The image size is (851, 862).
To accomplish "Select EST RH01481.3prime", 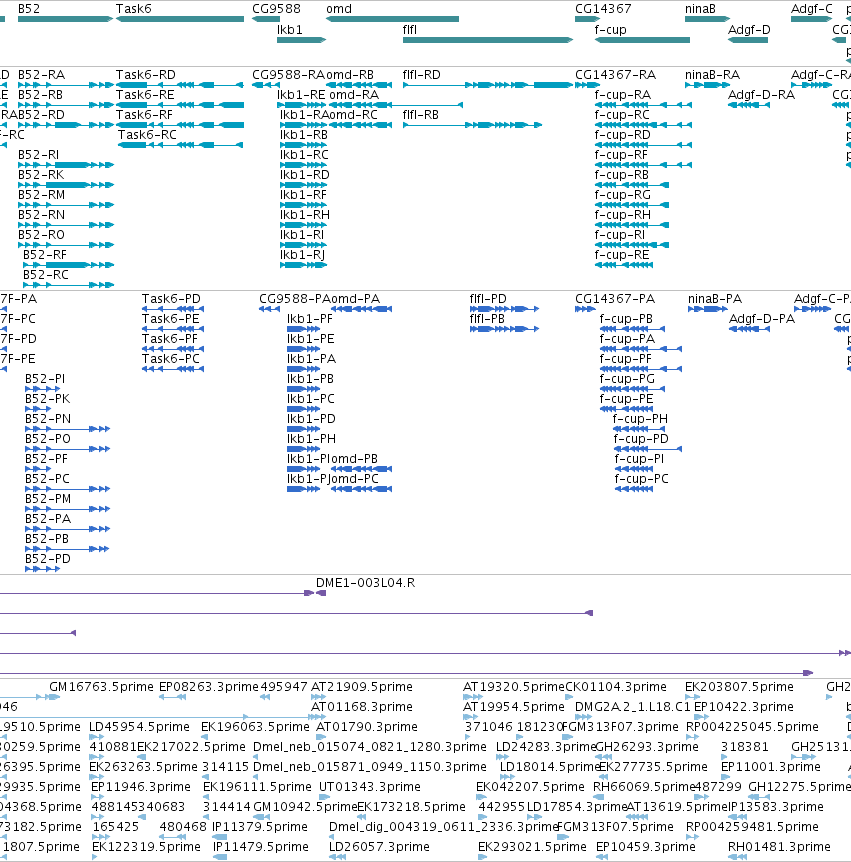I will [x=779, y=847].
